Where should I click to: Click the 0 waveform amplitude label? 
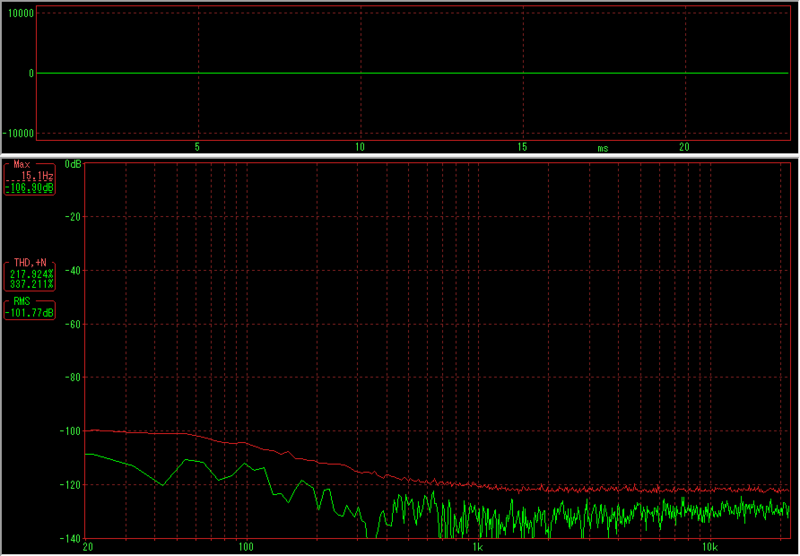coord(31,73)
